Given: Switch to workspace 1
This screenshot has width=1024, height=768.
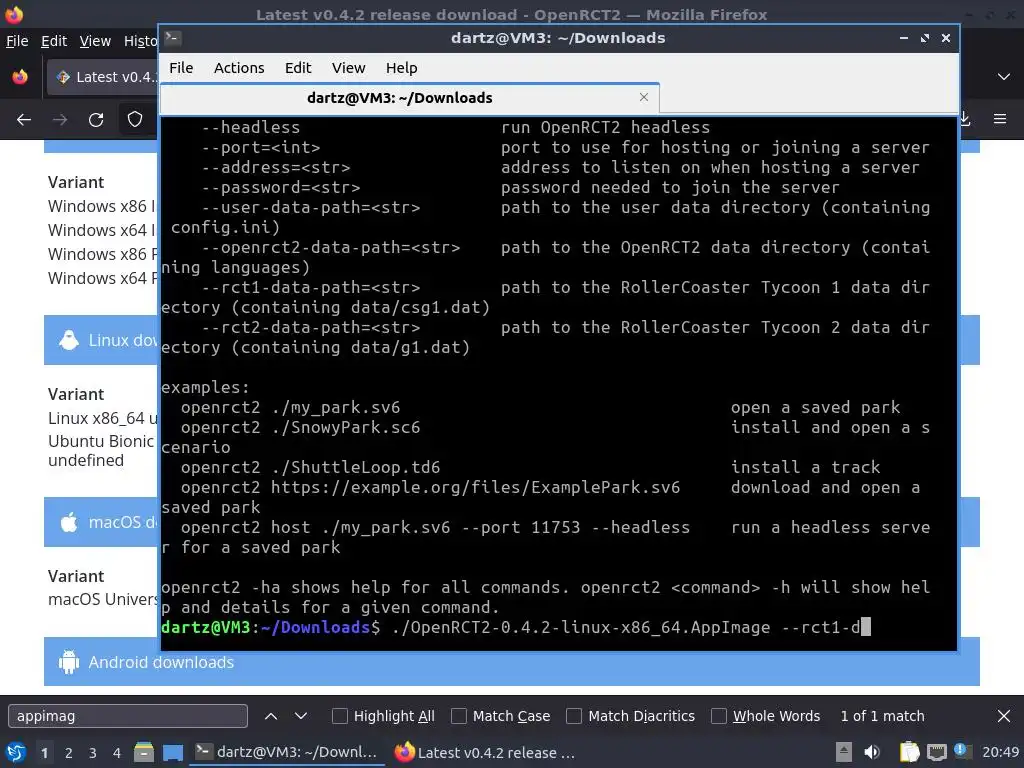Looking at the screenshot, I should tap(44, 753).
